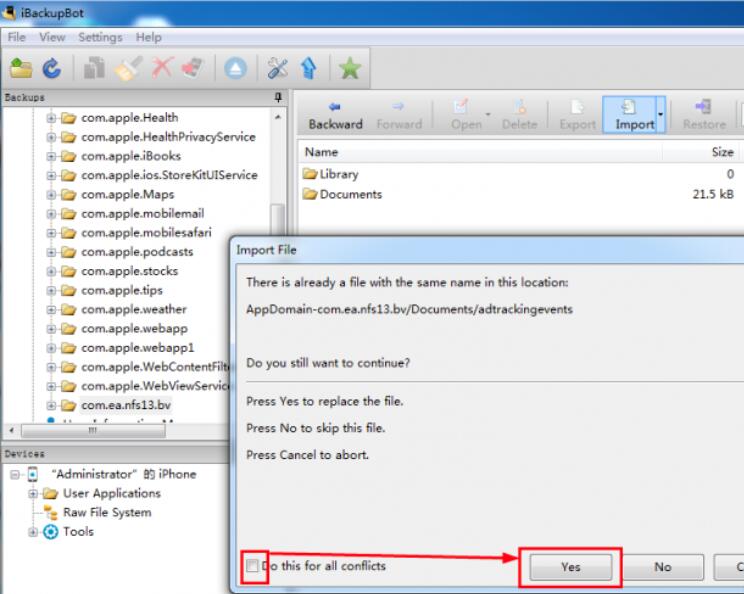Image resolution: width=744 pixels, height=594 pixels.
Task: Open the wrench tools preferences icon
Action: coord(277,68)
